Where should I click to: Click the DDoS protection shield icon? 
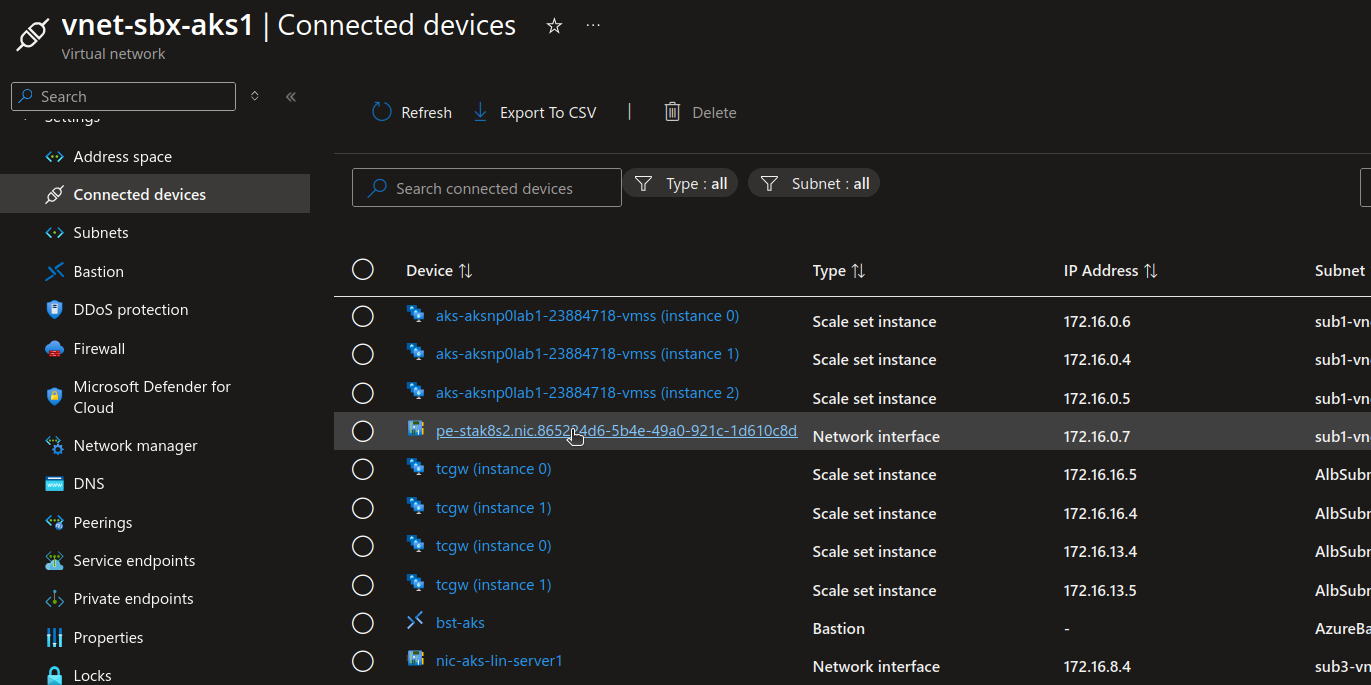pos(55,310)
